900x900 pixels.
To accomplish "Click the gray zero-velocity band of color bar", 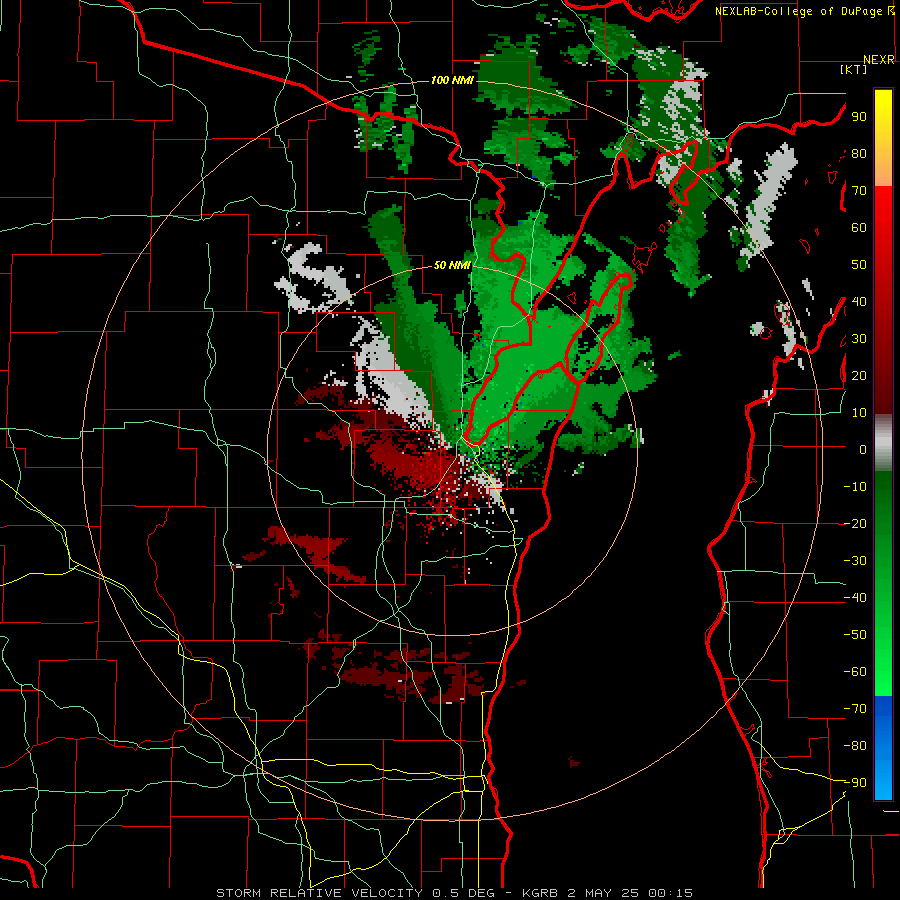I will (883, 443).
